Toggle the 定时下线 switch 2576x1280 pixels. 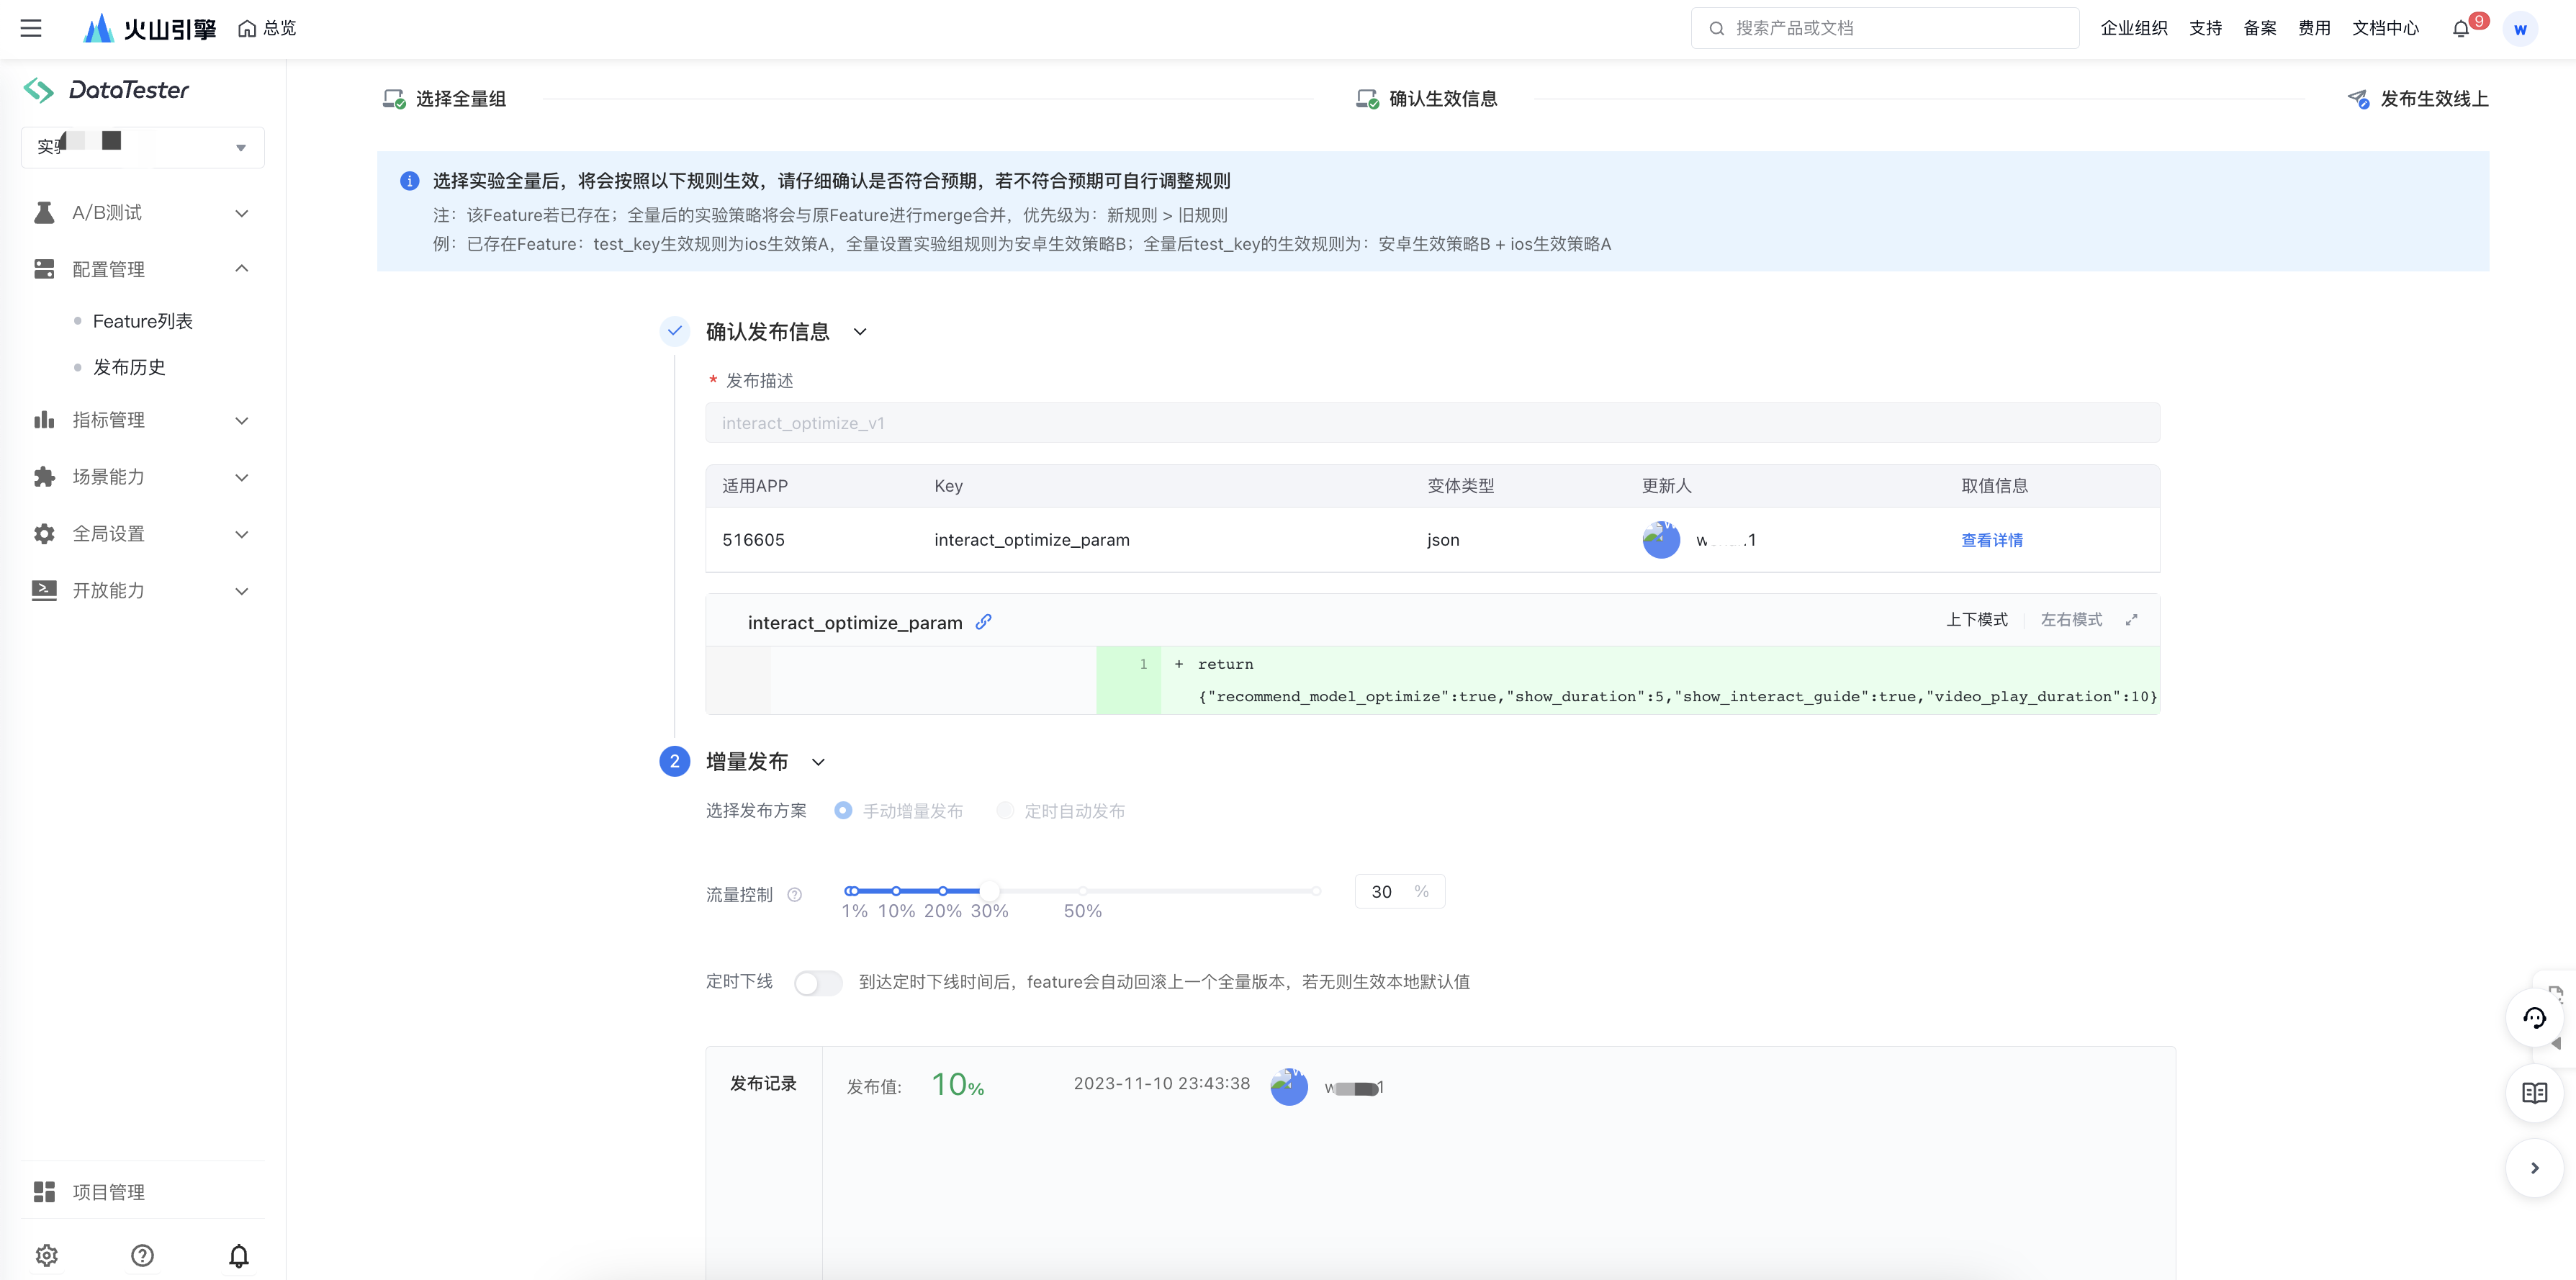pos(817,983)
